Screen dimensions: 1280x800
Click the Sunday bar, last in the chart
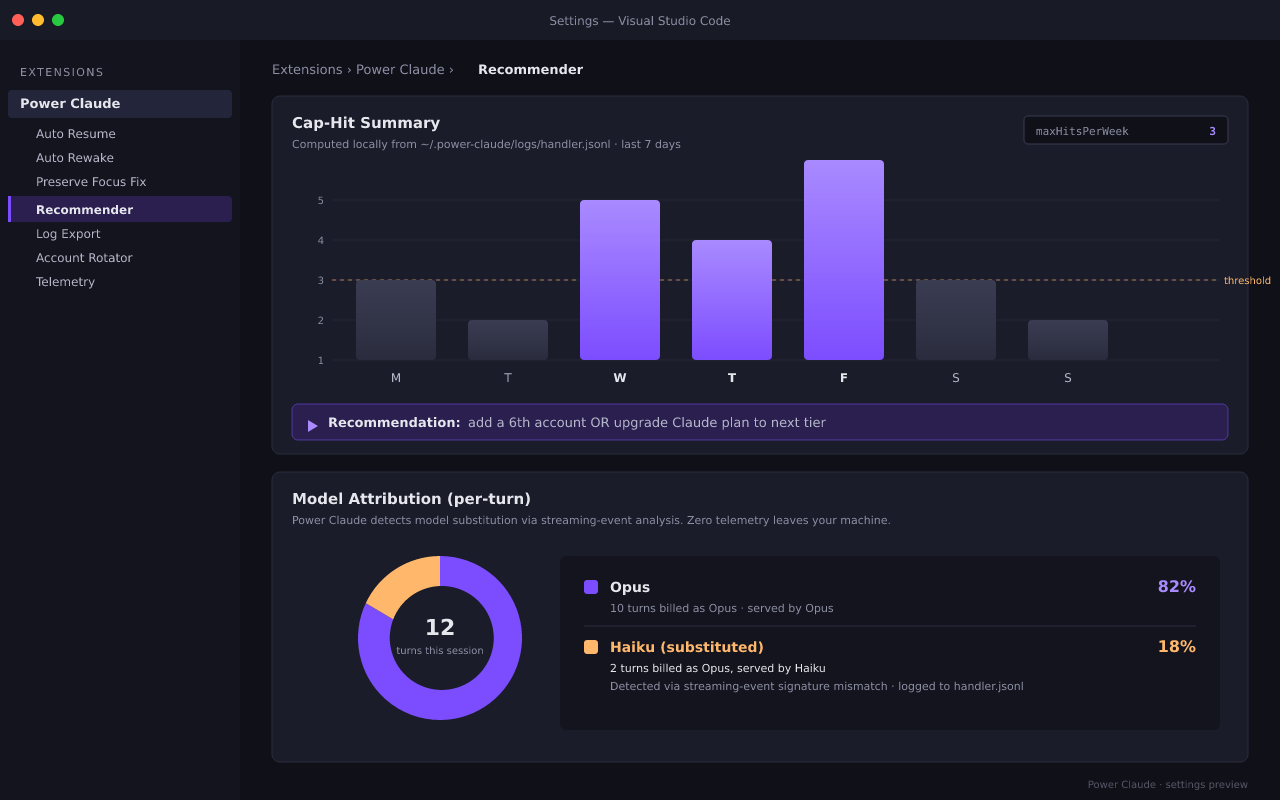(x=1068, y=340)
